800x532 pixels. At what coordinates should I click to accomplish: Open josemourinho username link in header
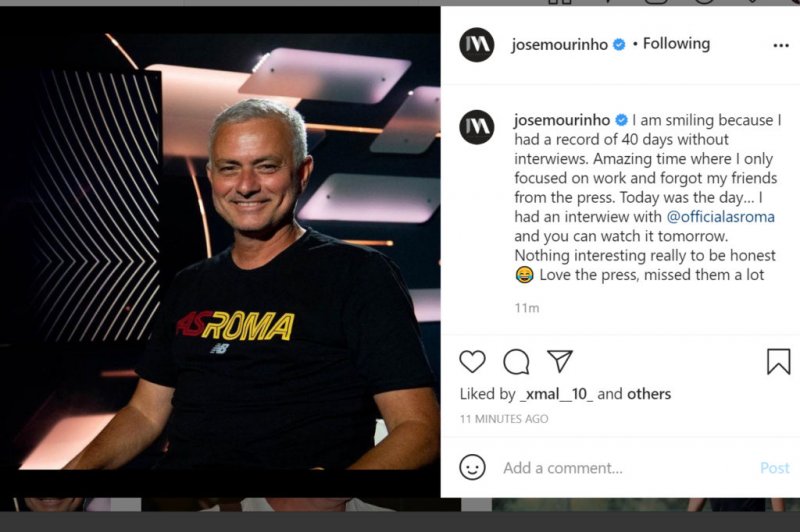click(559, 45)
